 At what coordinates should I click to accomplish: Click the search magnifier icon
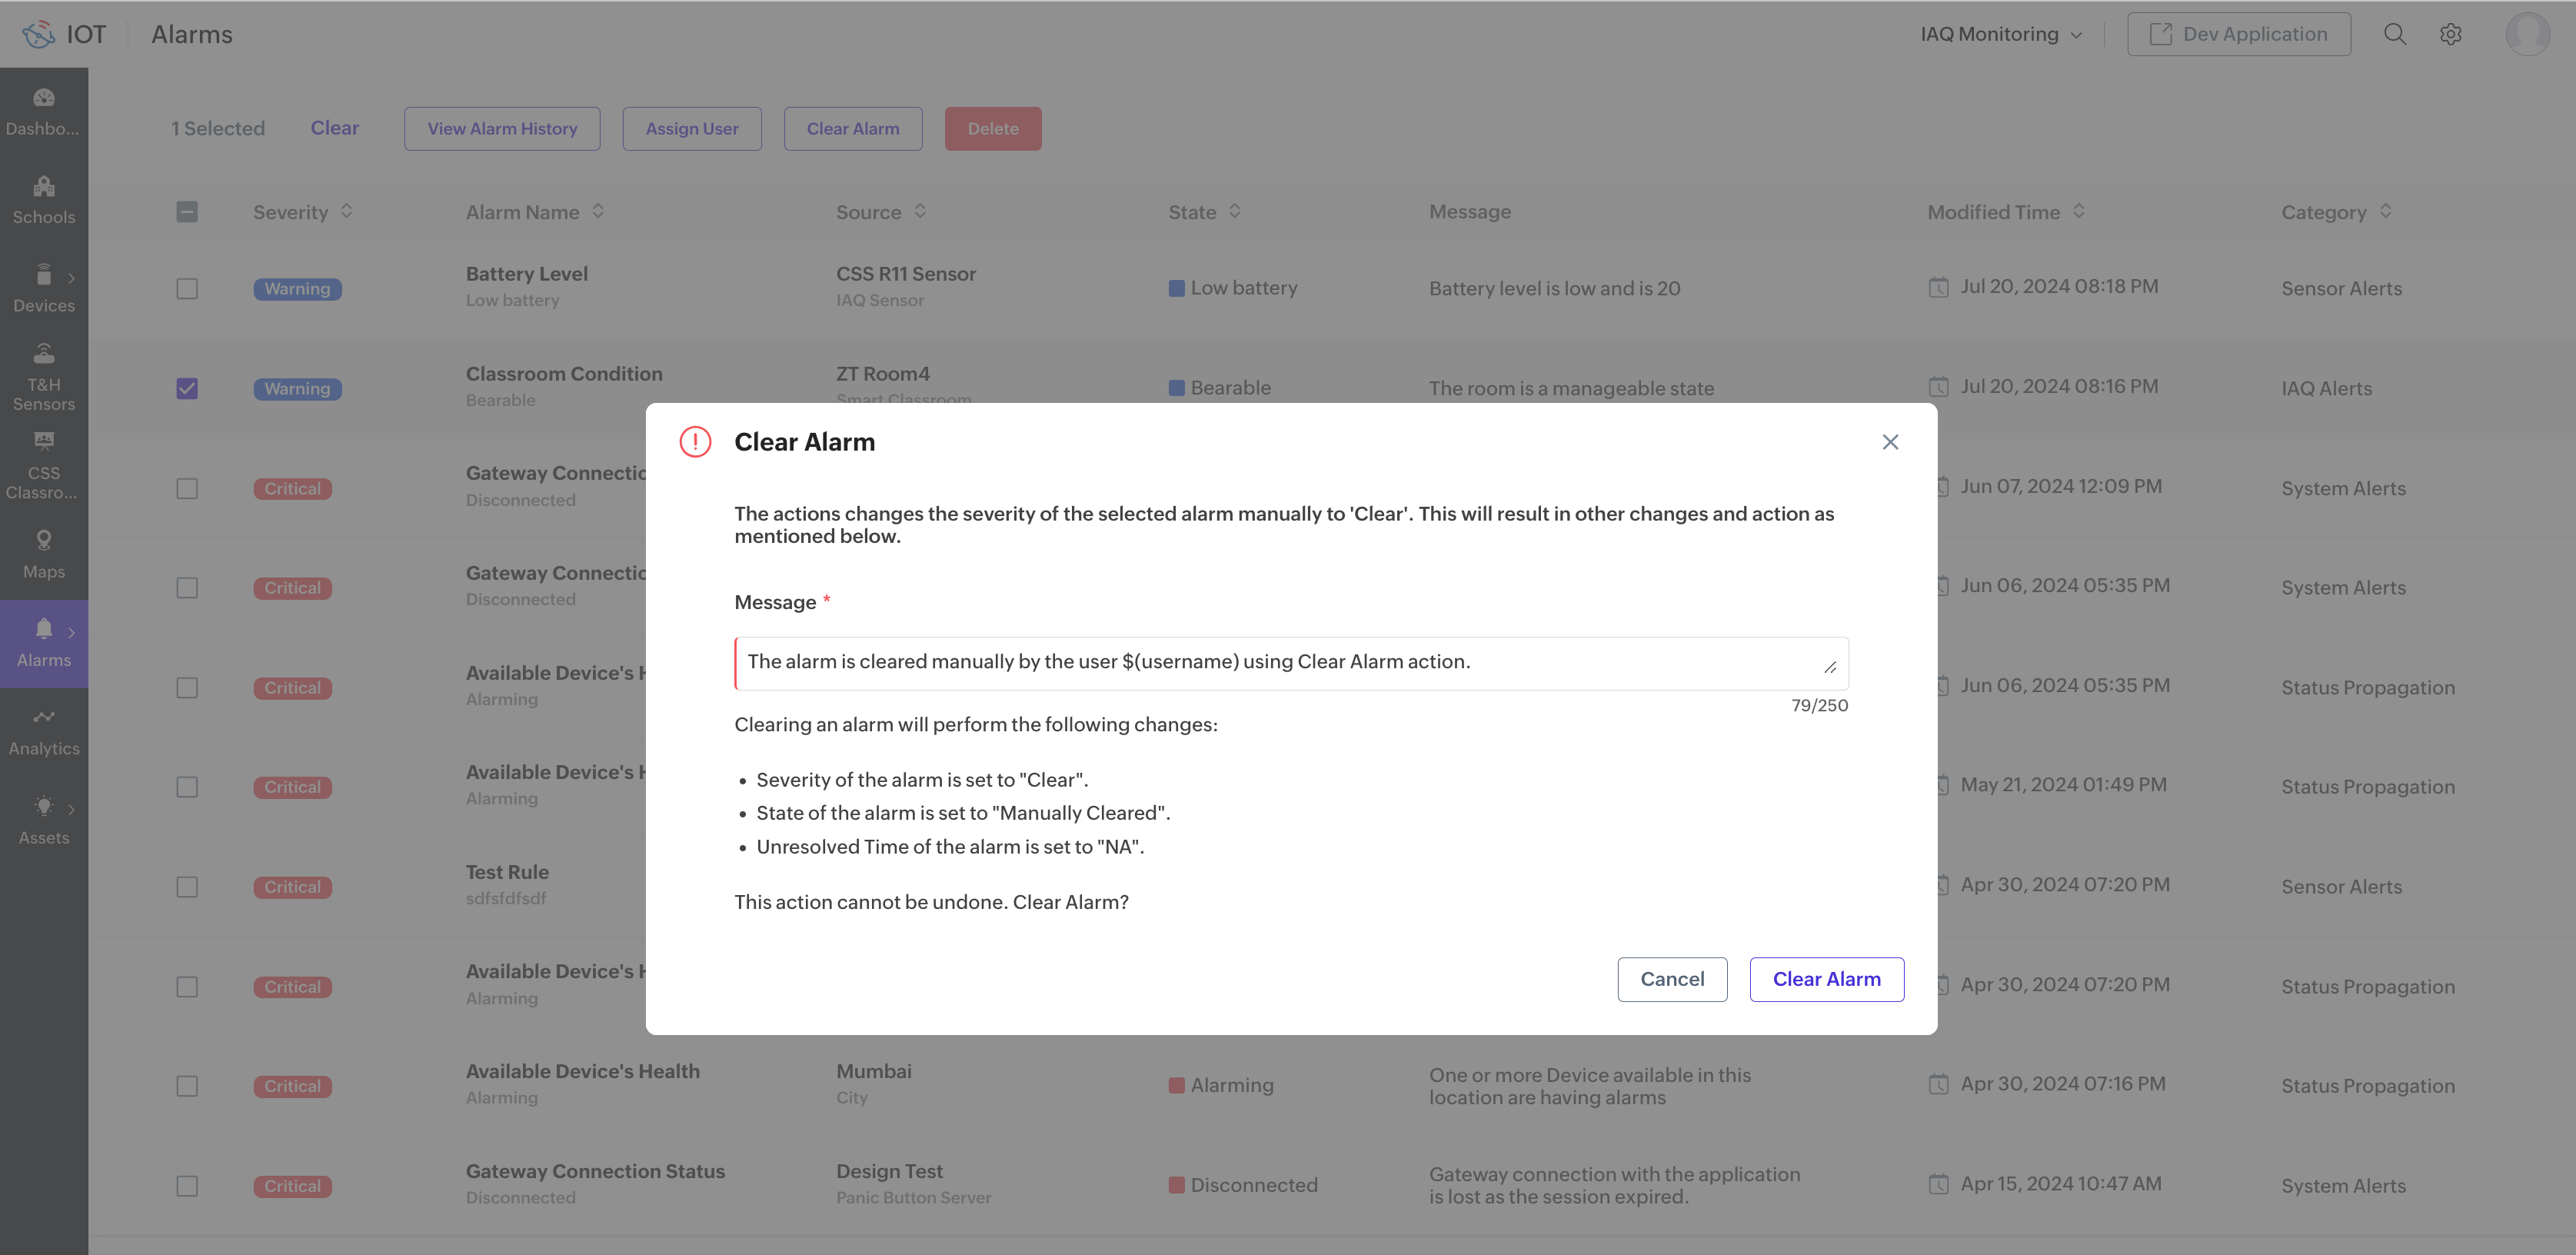2394,34
